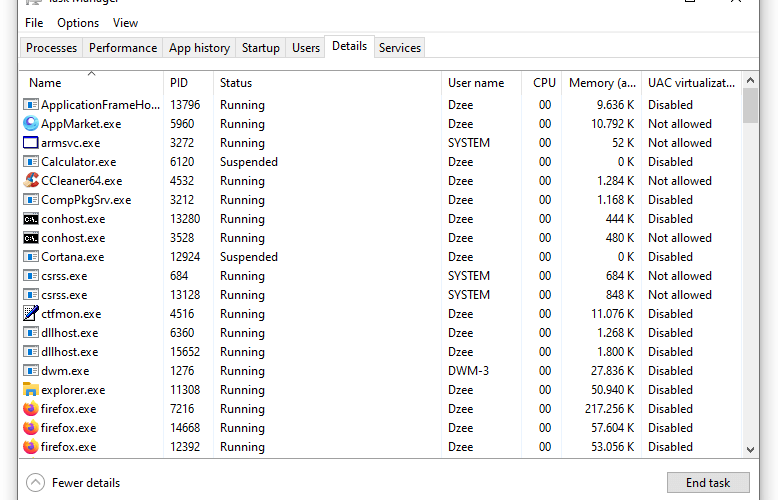
Task: Collapse view with Fewer details arrow
Action: tap(35, 482)
